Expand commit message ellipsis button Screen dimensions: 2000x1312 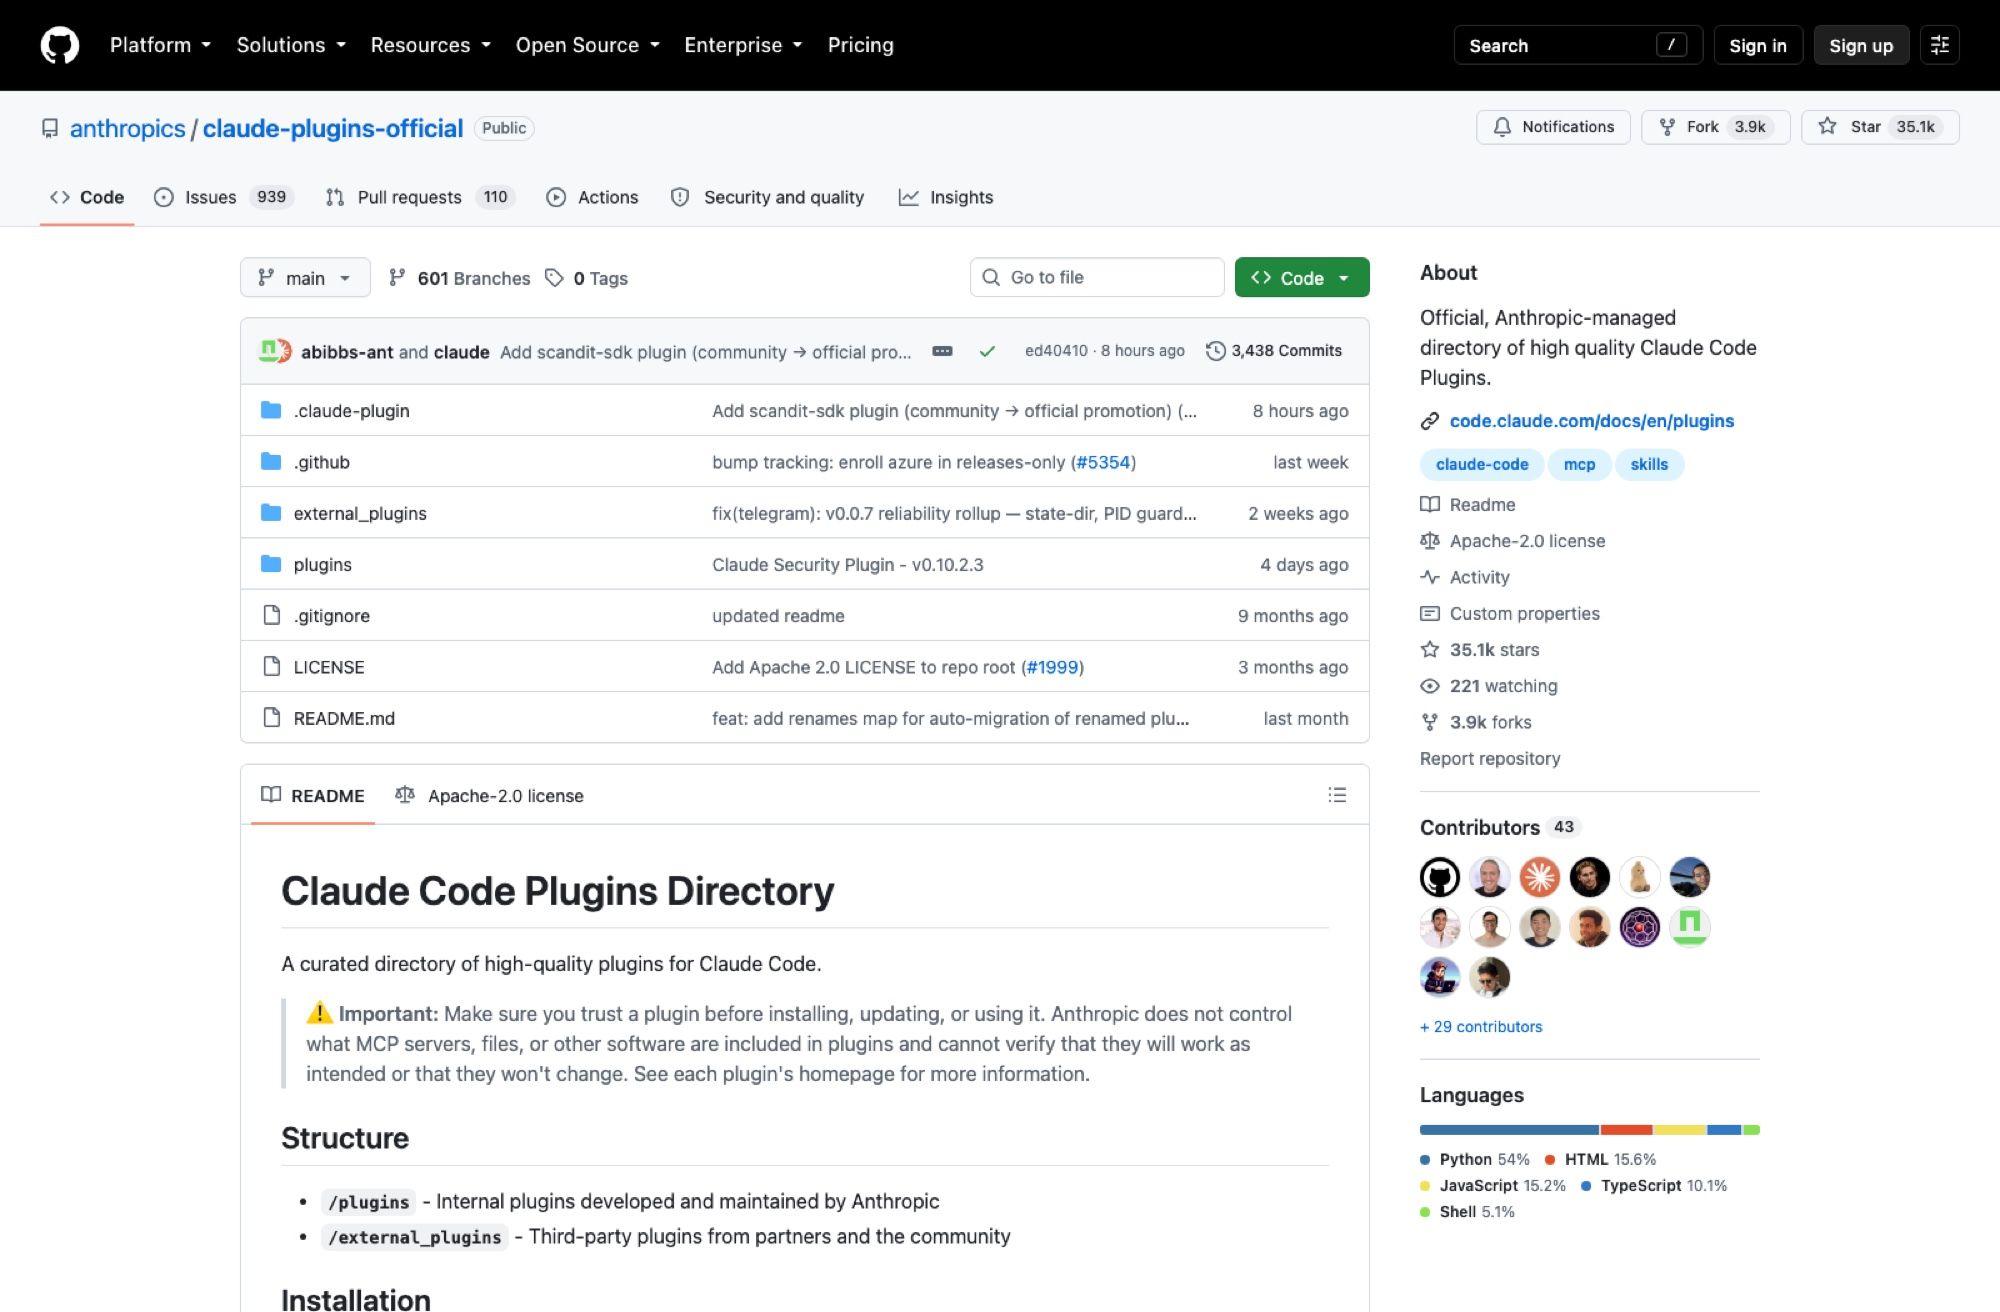pos(942,351)
